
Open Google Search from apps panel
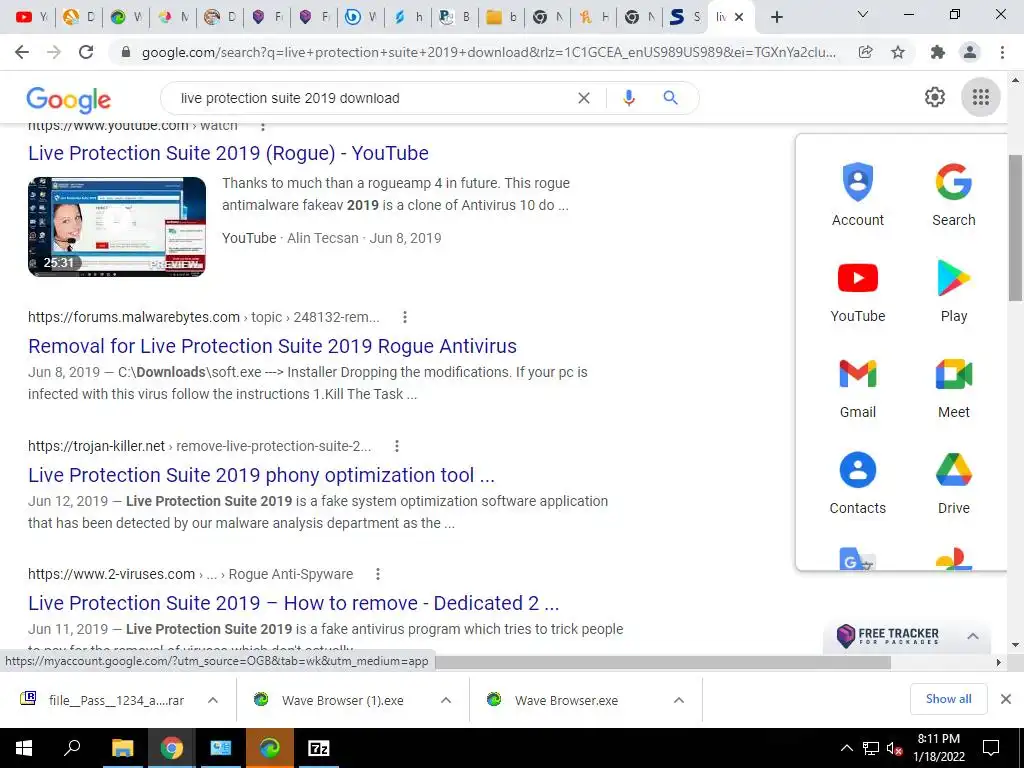tap(953, 195)
